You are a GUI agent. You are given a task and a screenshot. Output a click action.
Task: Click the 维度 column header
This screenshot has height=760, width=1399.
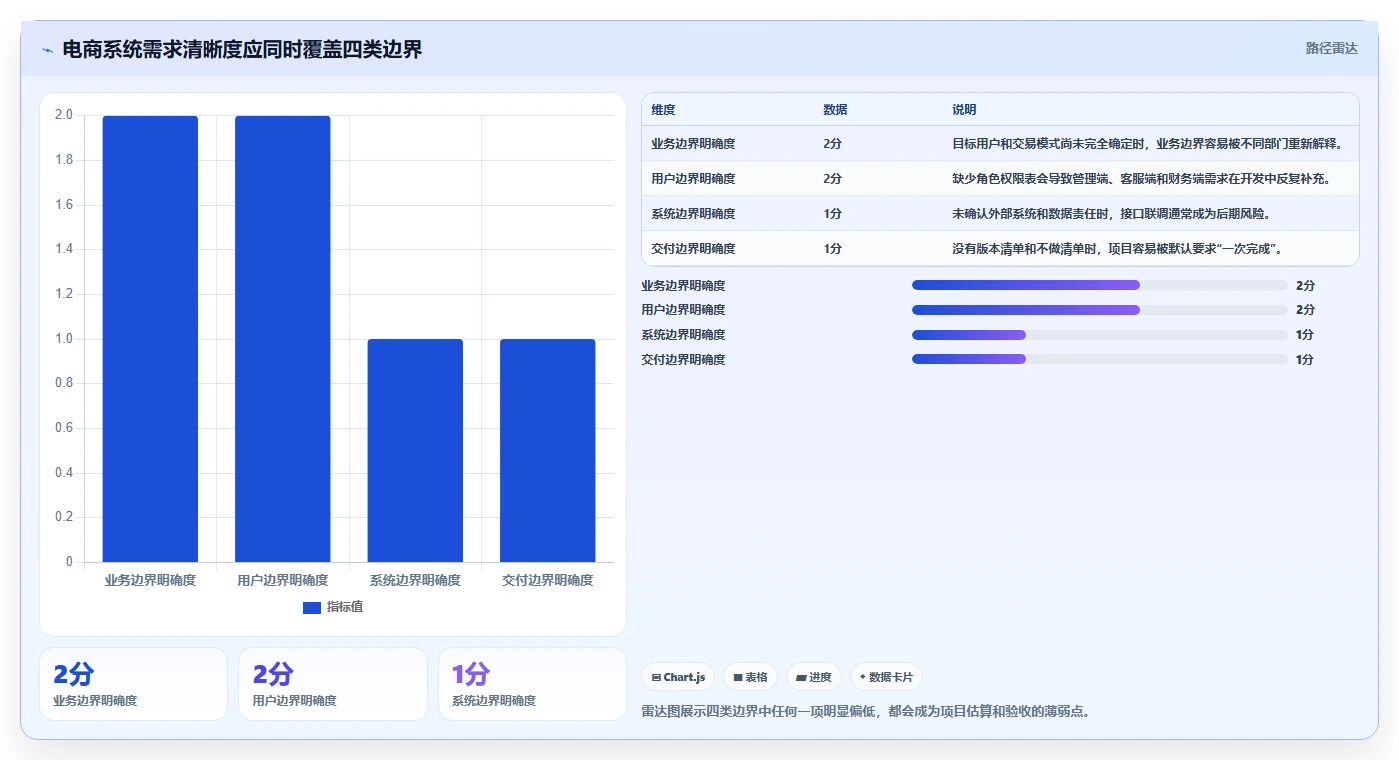(x=664, y=110)
